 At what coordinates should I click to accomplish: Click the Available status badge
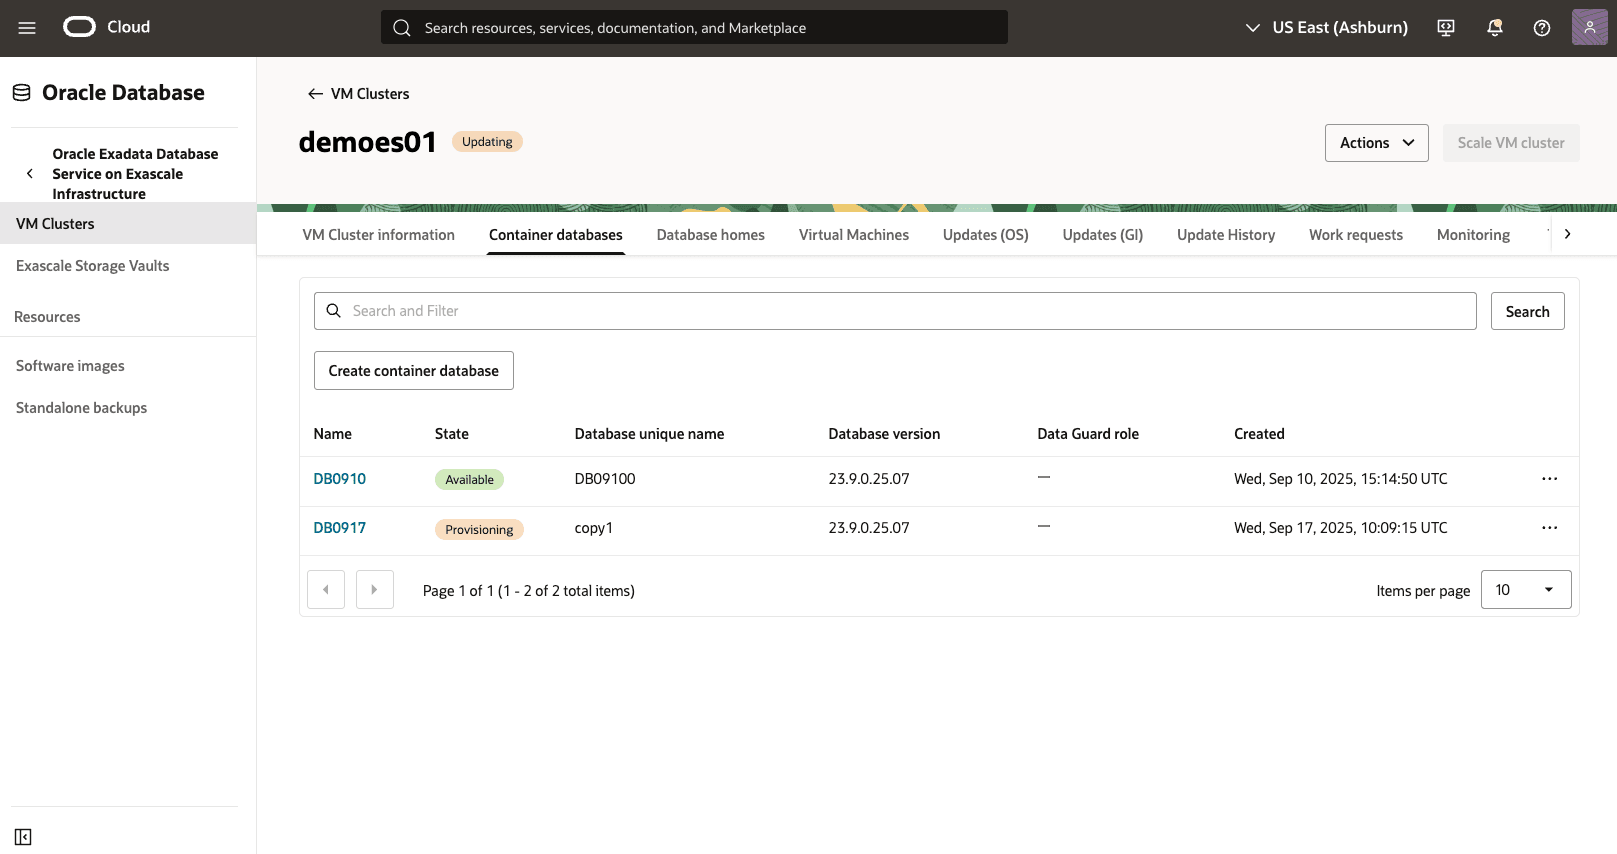click(470, 480)
